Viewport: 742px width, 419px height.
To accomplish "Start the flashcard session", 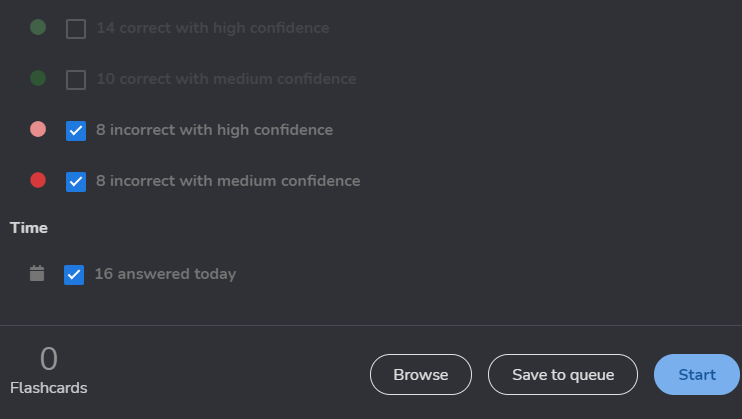I will click(697, 375).
